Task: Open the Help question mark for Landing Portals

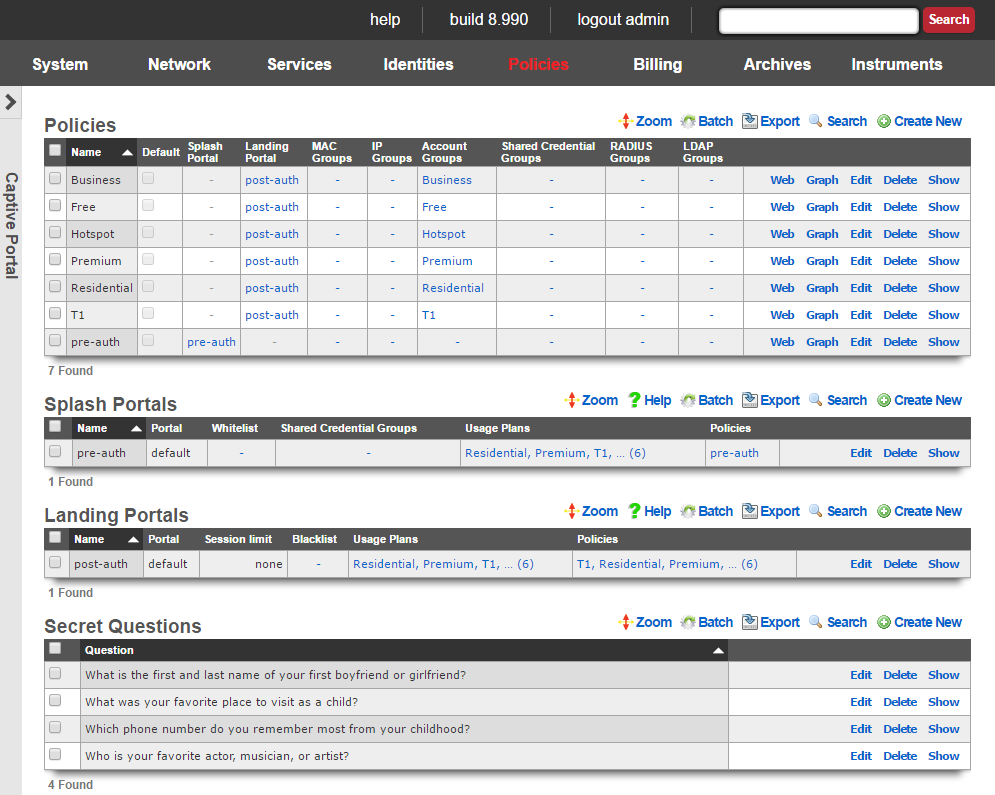Action: click(x=634, y=511)
